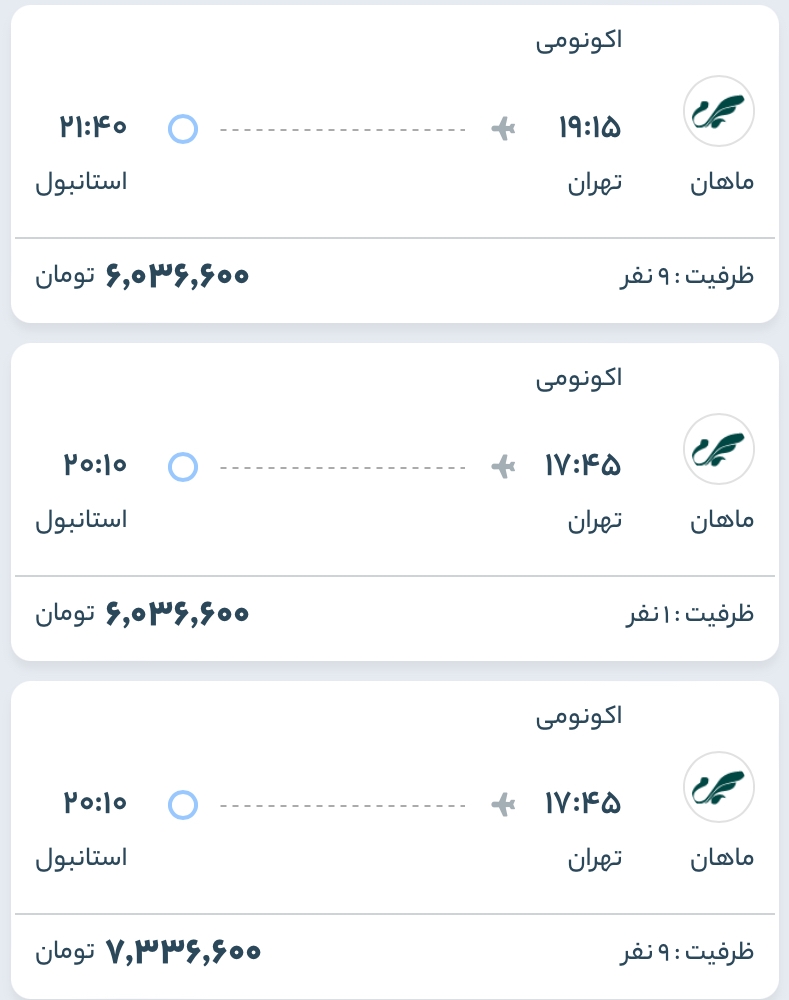
Task: Click the blue arrival circle in the bottom card
Action: pyautogui.click(x=183, y=804)
